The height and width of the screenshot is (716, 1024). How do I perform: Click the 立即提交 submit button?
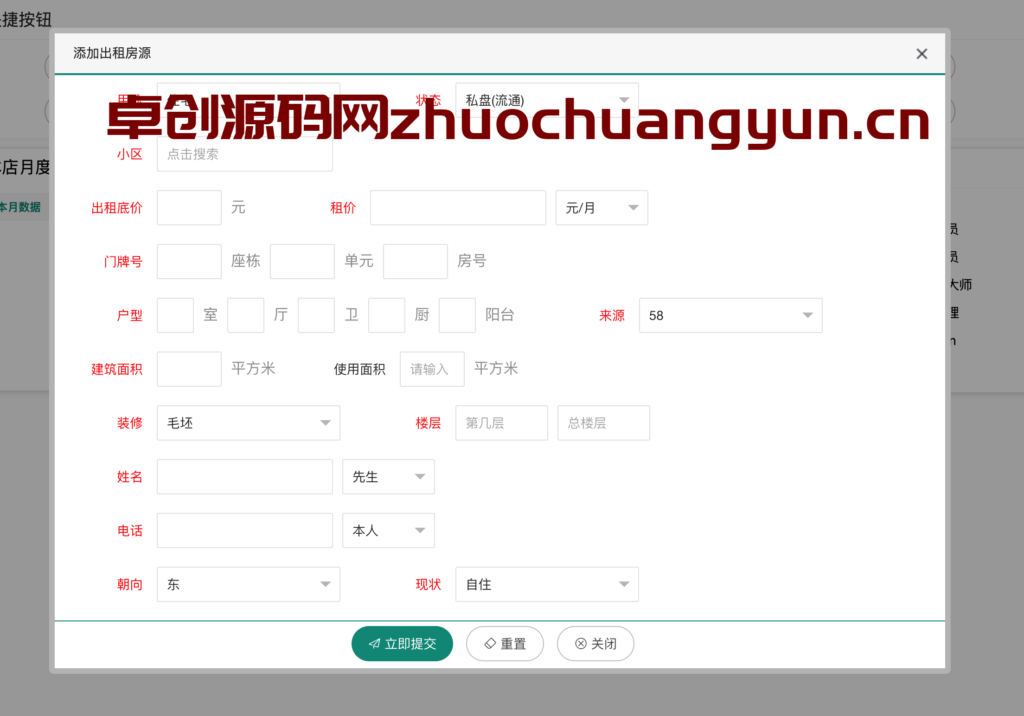(402, 644)
